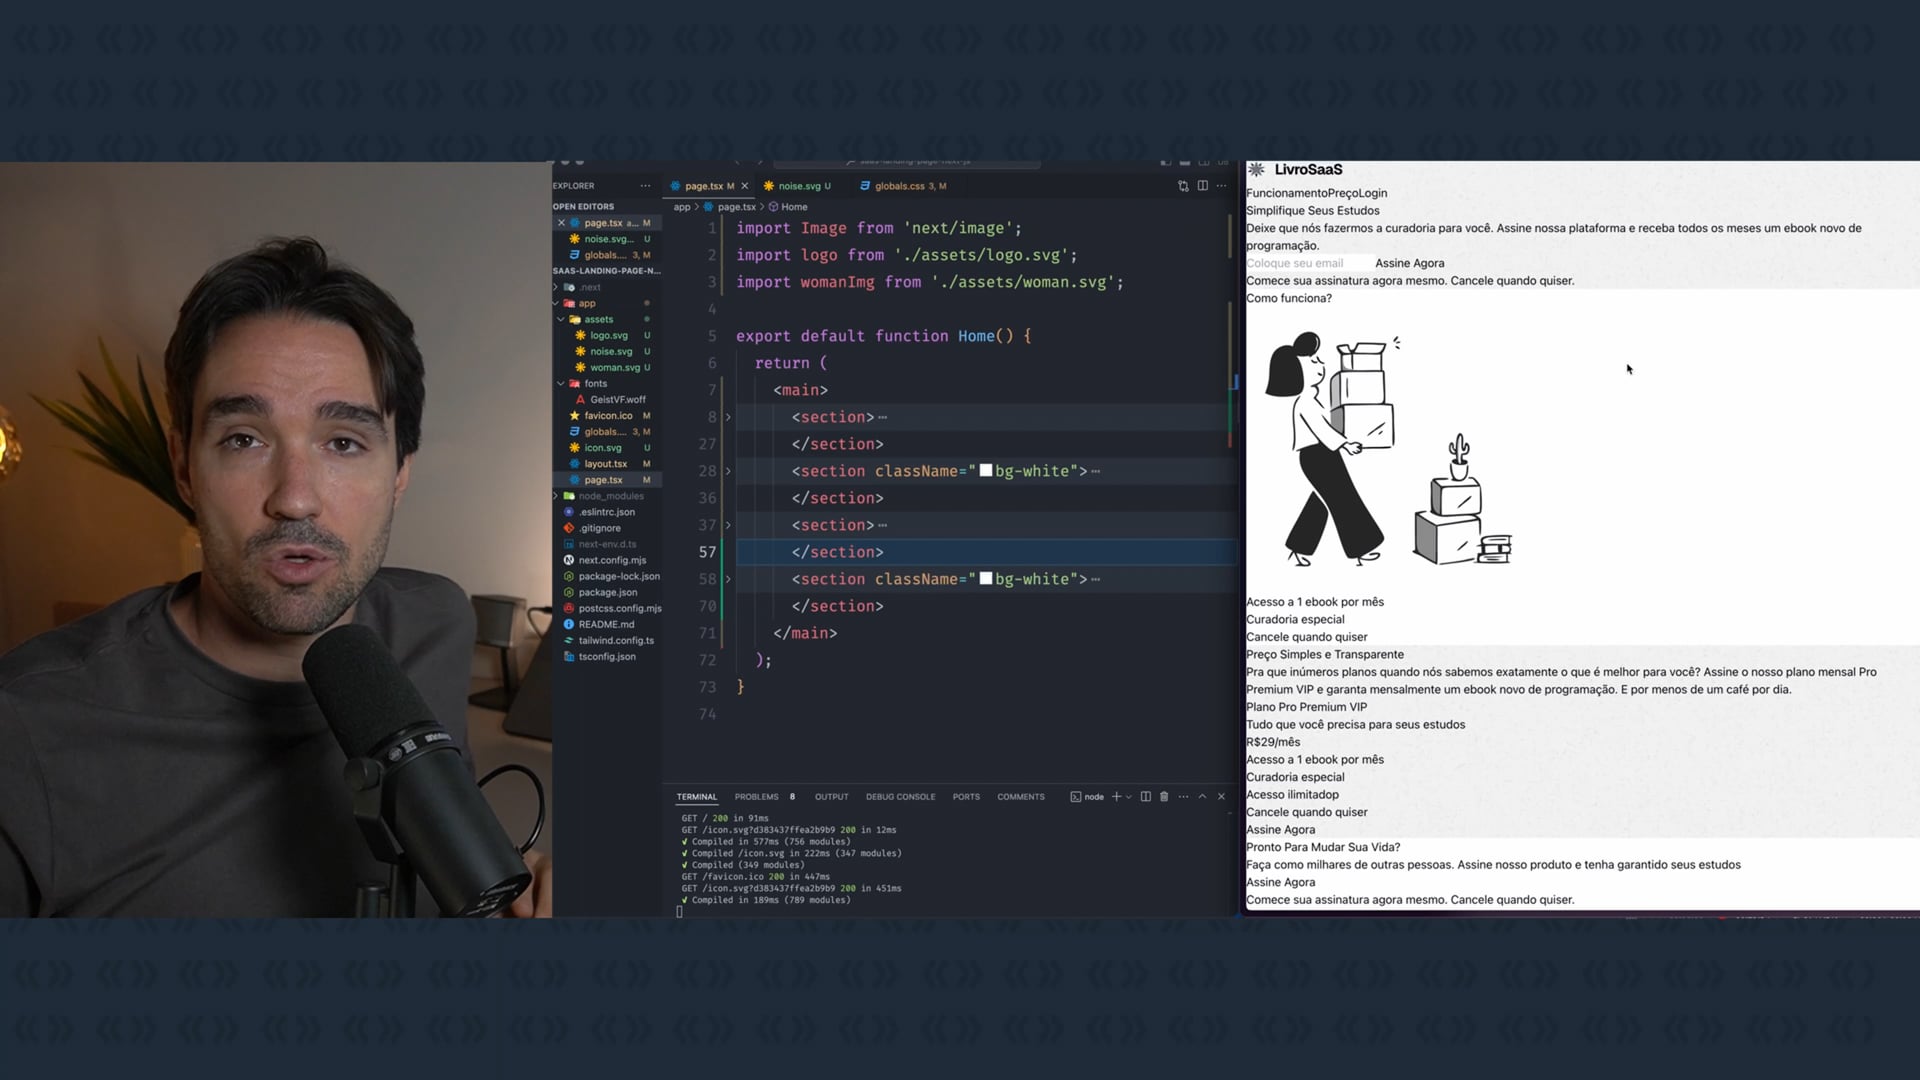Viewport: 1920px width, 1080px height.
Task: Open the DEBUG CONSOLE panel tab
Action: pos(900,797)
